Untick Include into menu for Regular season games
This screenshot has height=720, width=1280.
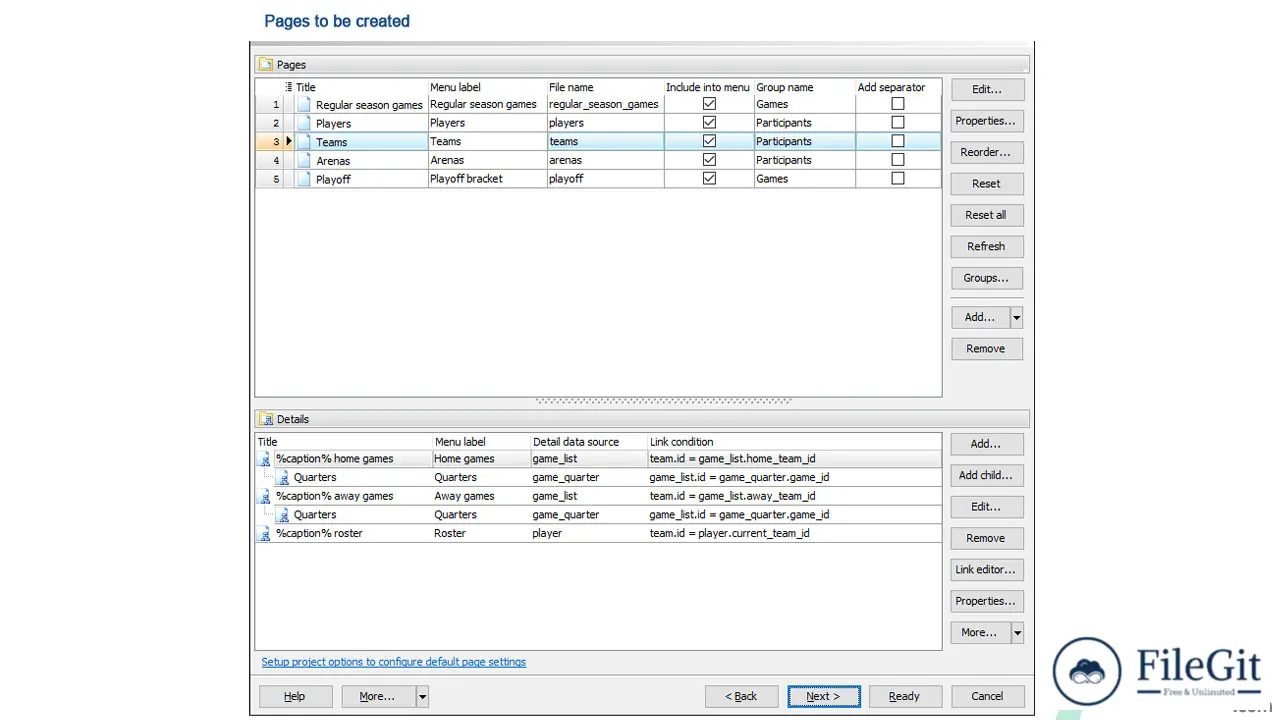(709, 104)
